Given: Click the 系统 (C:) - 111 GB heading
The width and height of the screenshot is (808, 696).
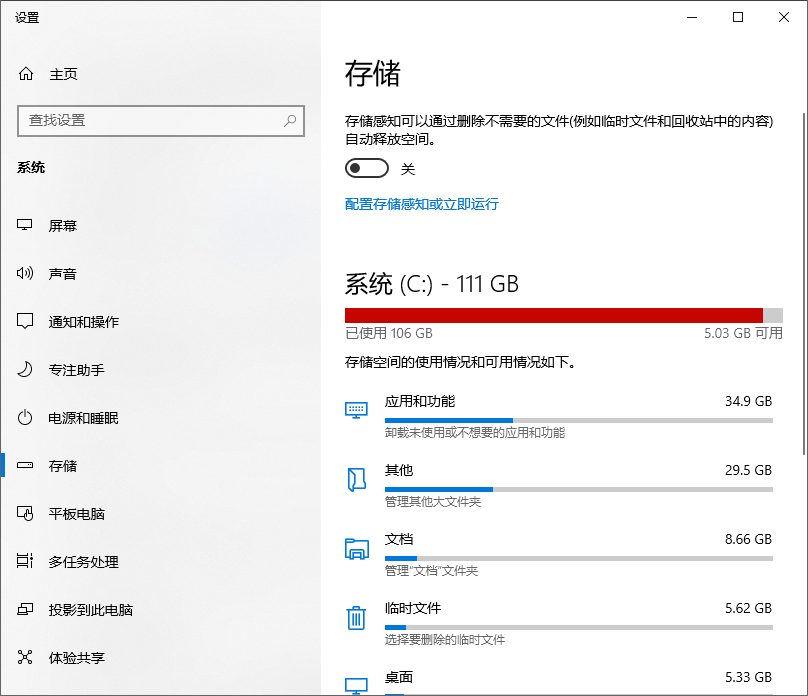Looking at the screenshot, I should point(431,284).
